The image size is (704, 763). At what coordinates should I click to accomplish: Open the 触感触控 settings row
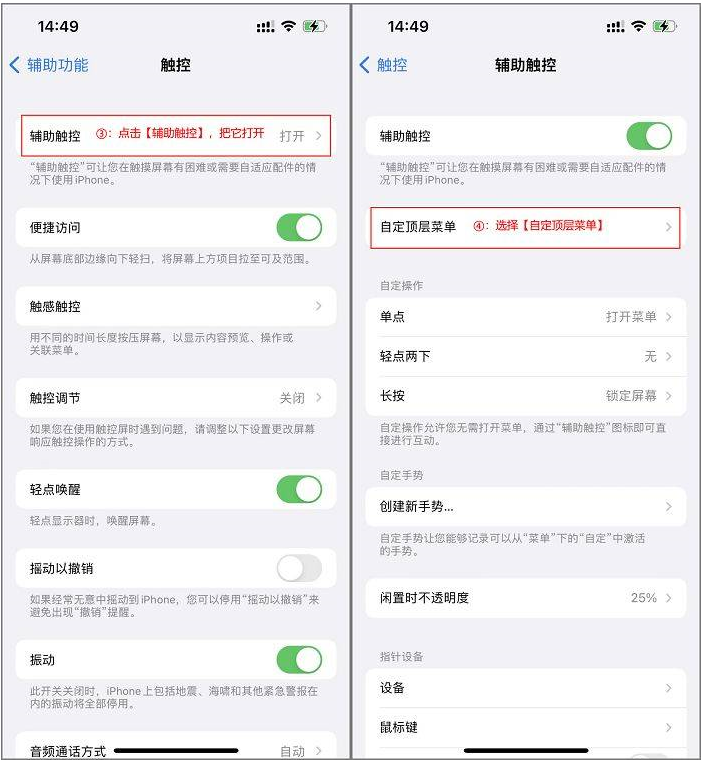176,306
